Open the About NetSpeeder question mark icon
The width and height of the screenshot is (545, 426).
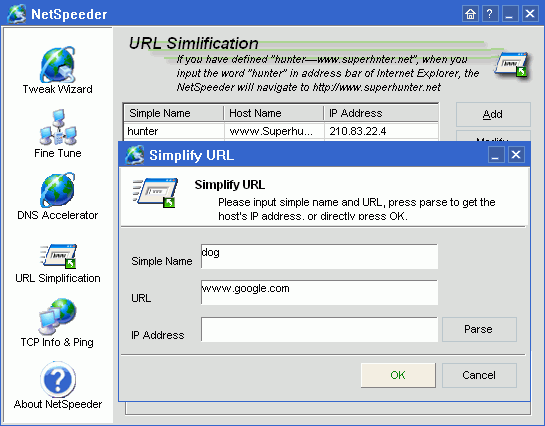pos(58,379)
